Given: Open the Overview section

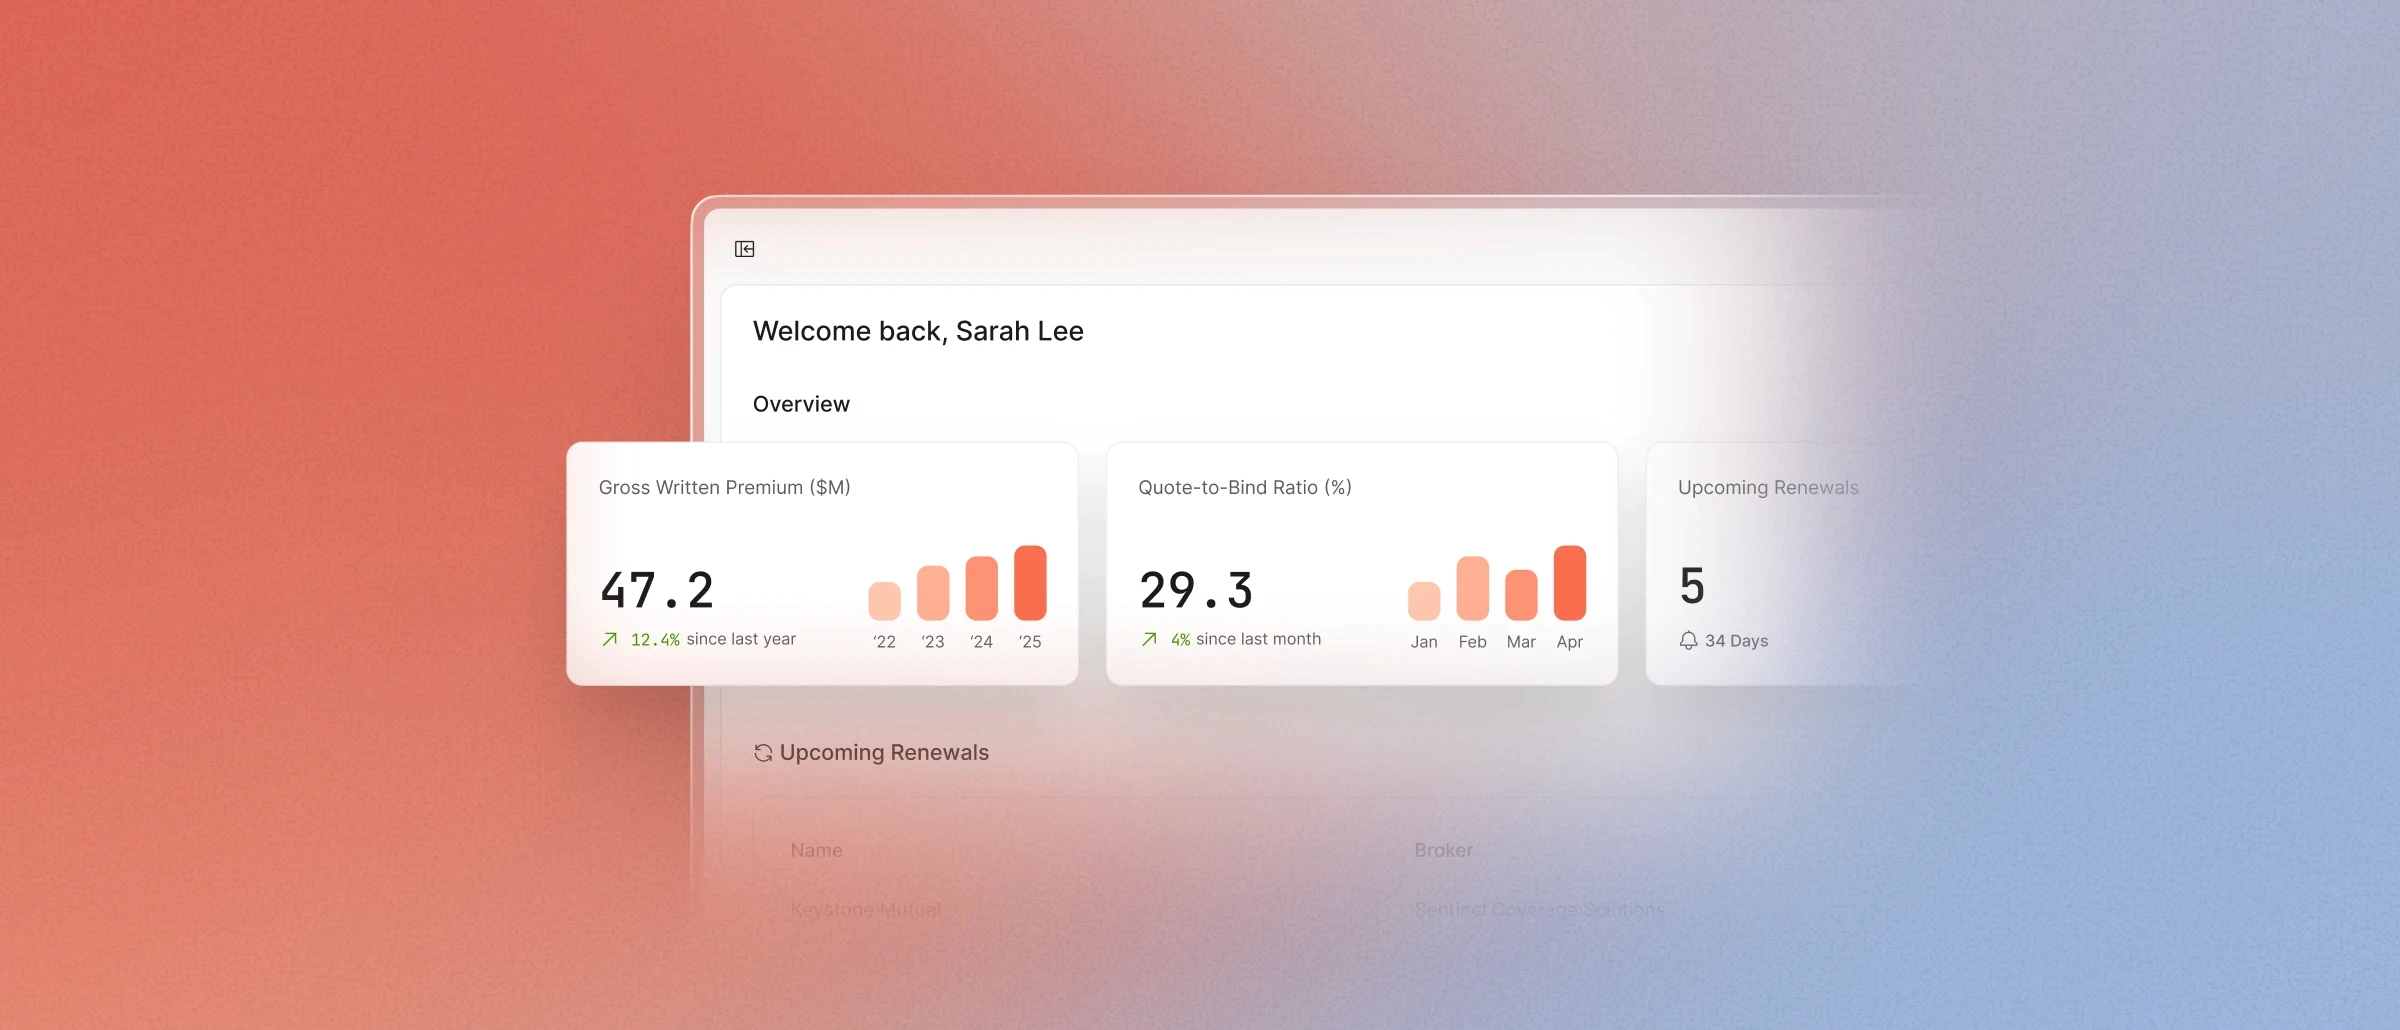Looking at the screenshot, I should pyautogui.click(x=801, y=403).
